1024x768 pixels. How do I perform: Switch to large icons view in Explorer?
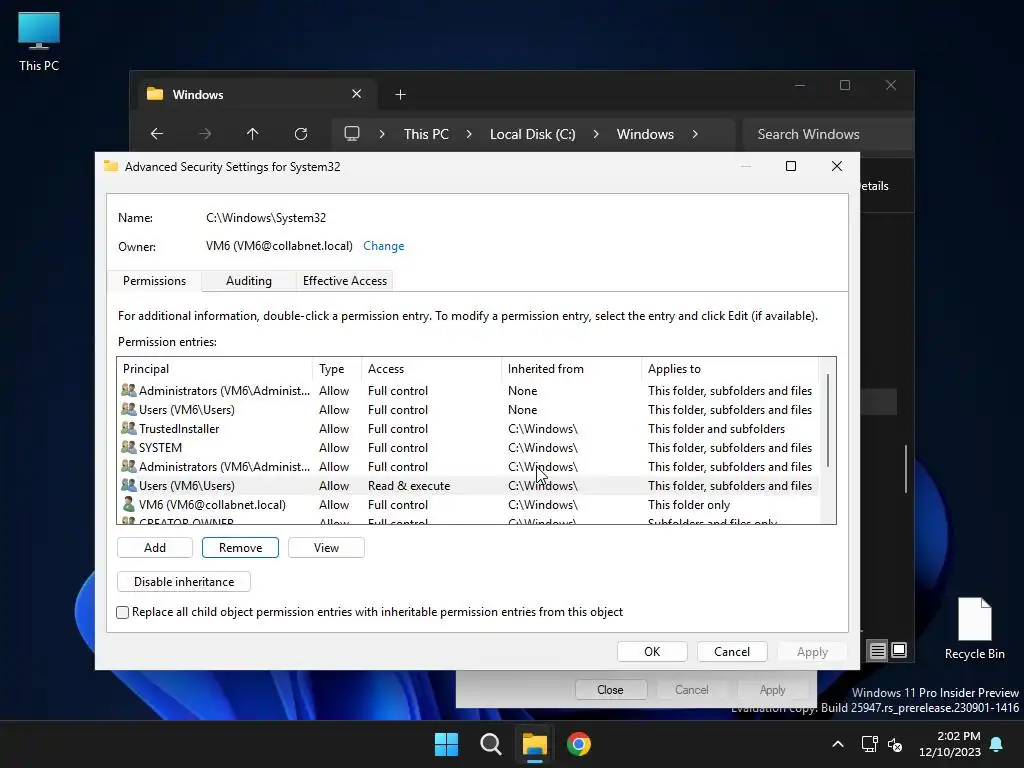click(x=899, y=650)
